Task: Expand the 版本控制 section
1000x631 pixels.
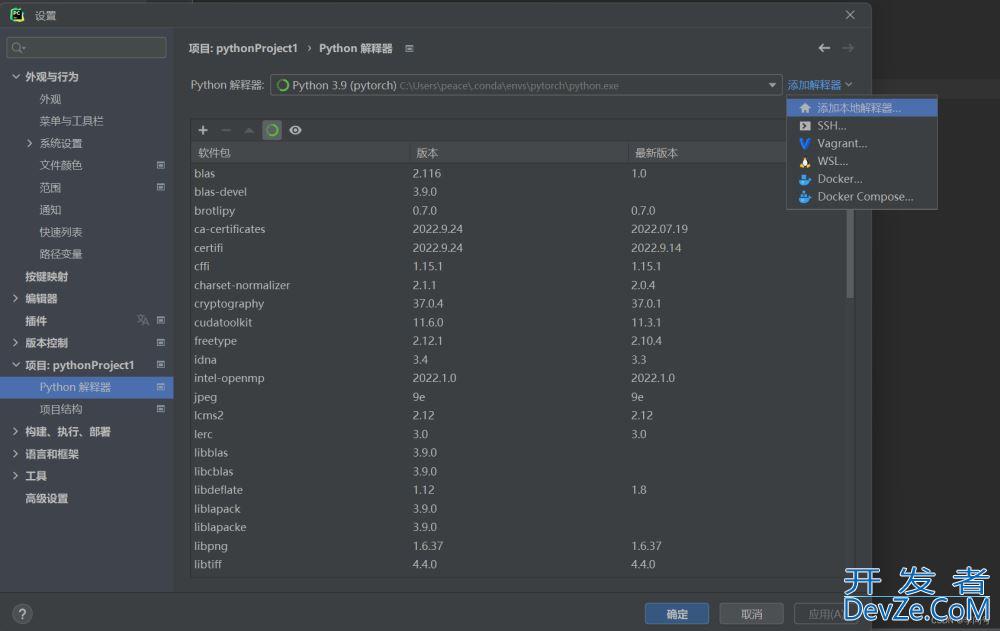Action: pyautogui.click(x=16, y=343)
